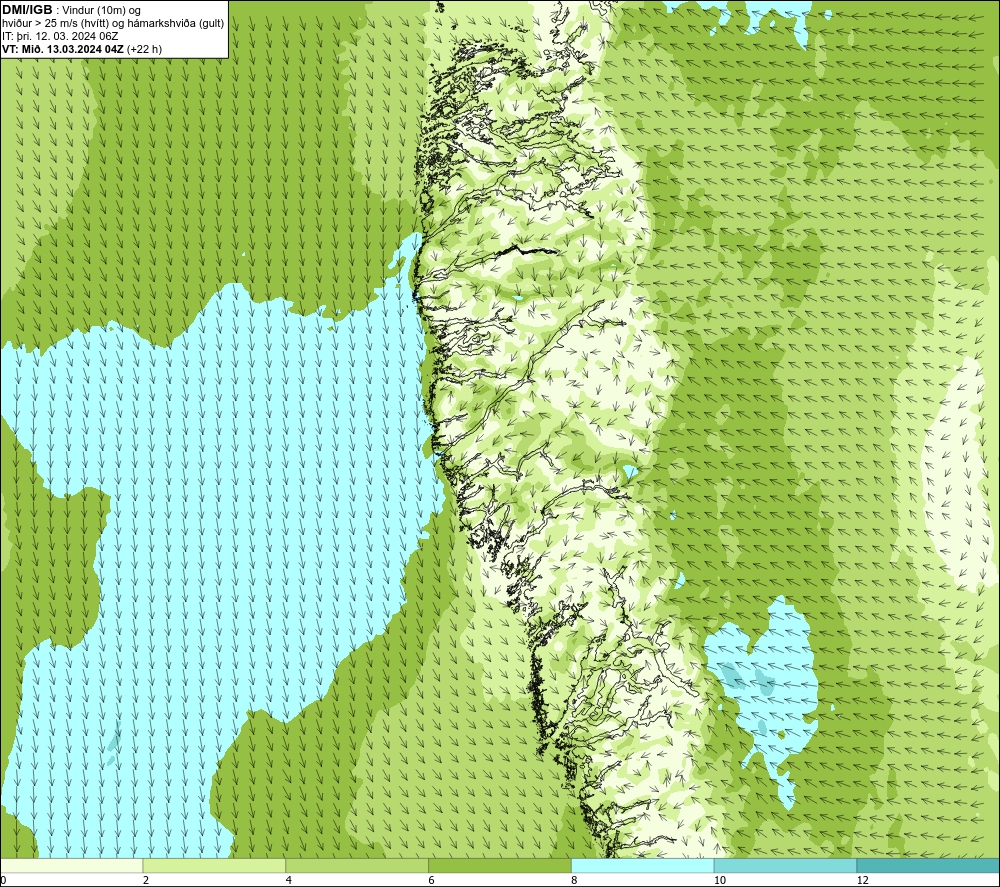Click the '6' scale label
This screenshot has width=1000, height=887.
[432, 880]
